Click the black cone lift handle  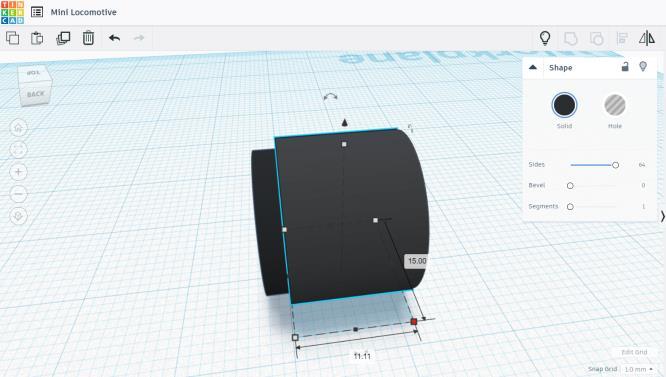tap(344, 122)
